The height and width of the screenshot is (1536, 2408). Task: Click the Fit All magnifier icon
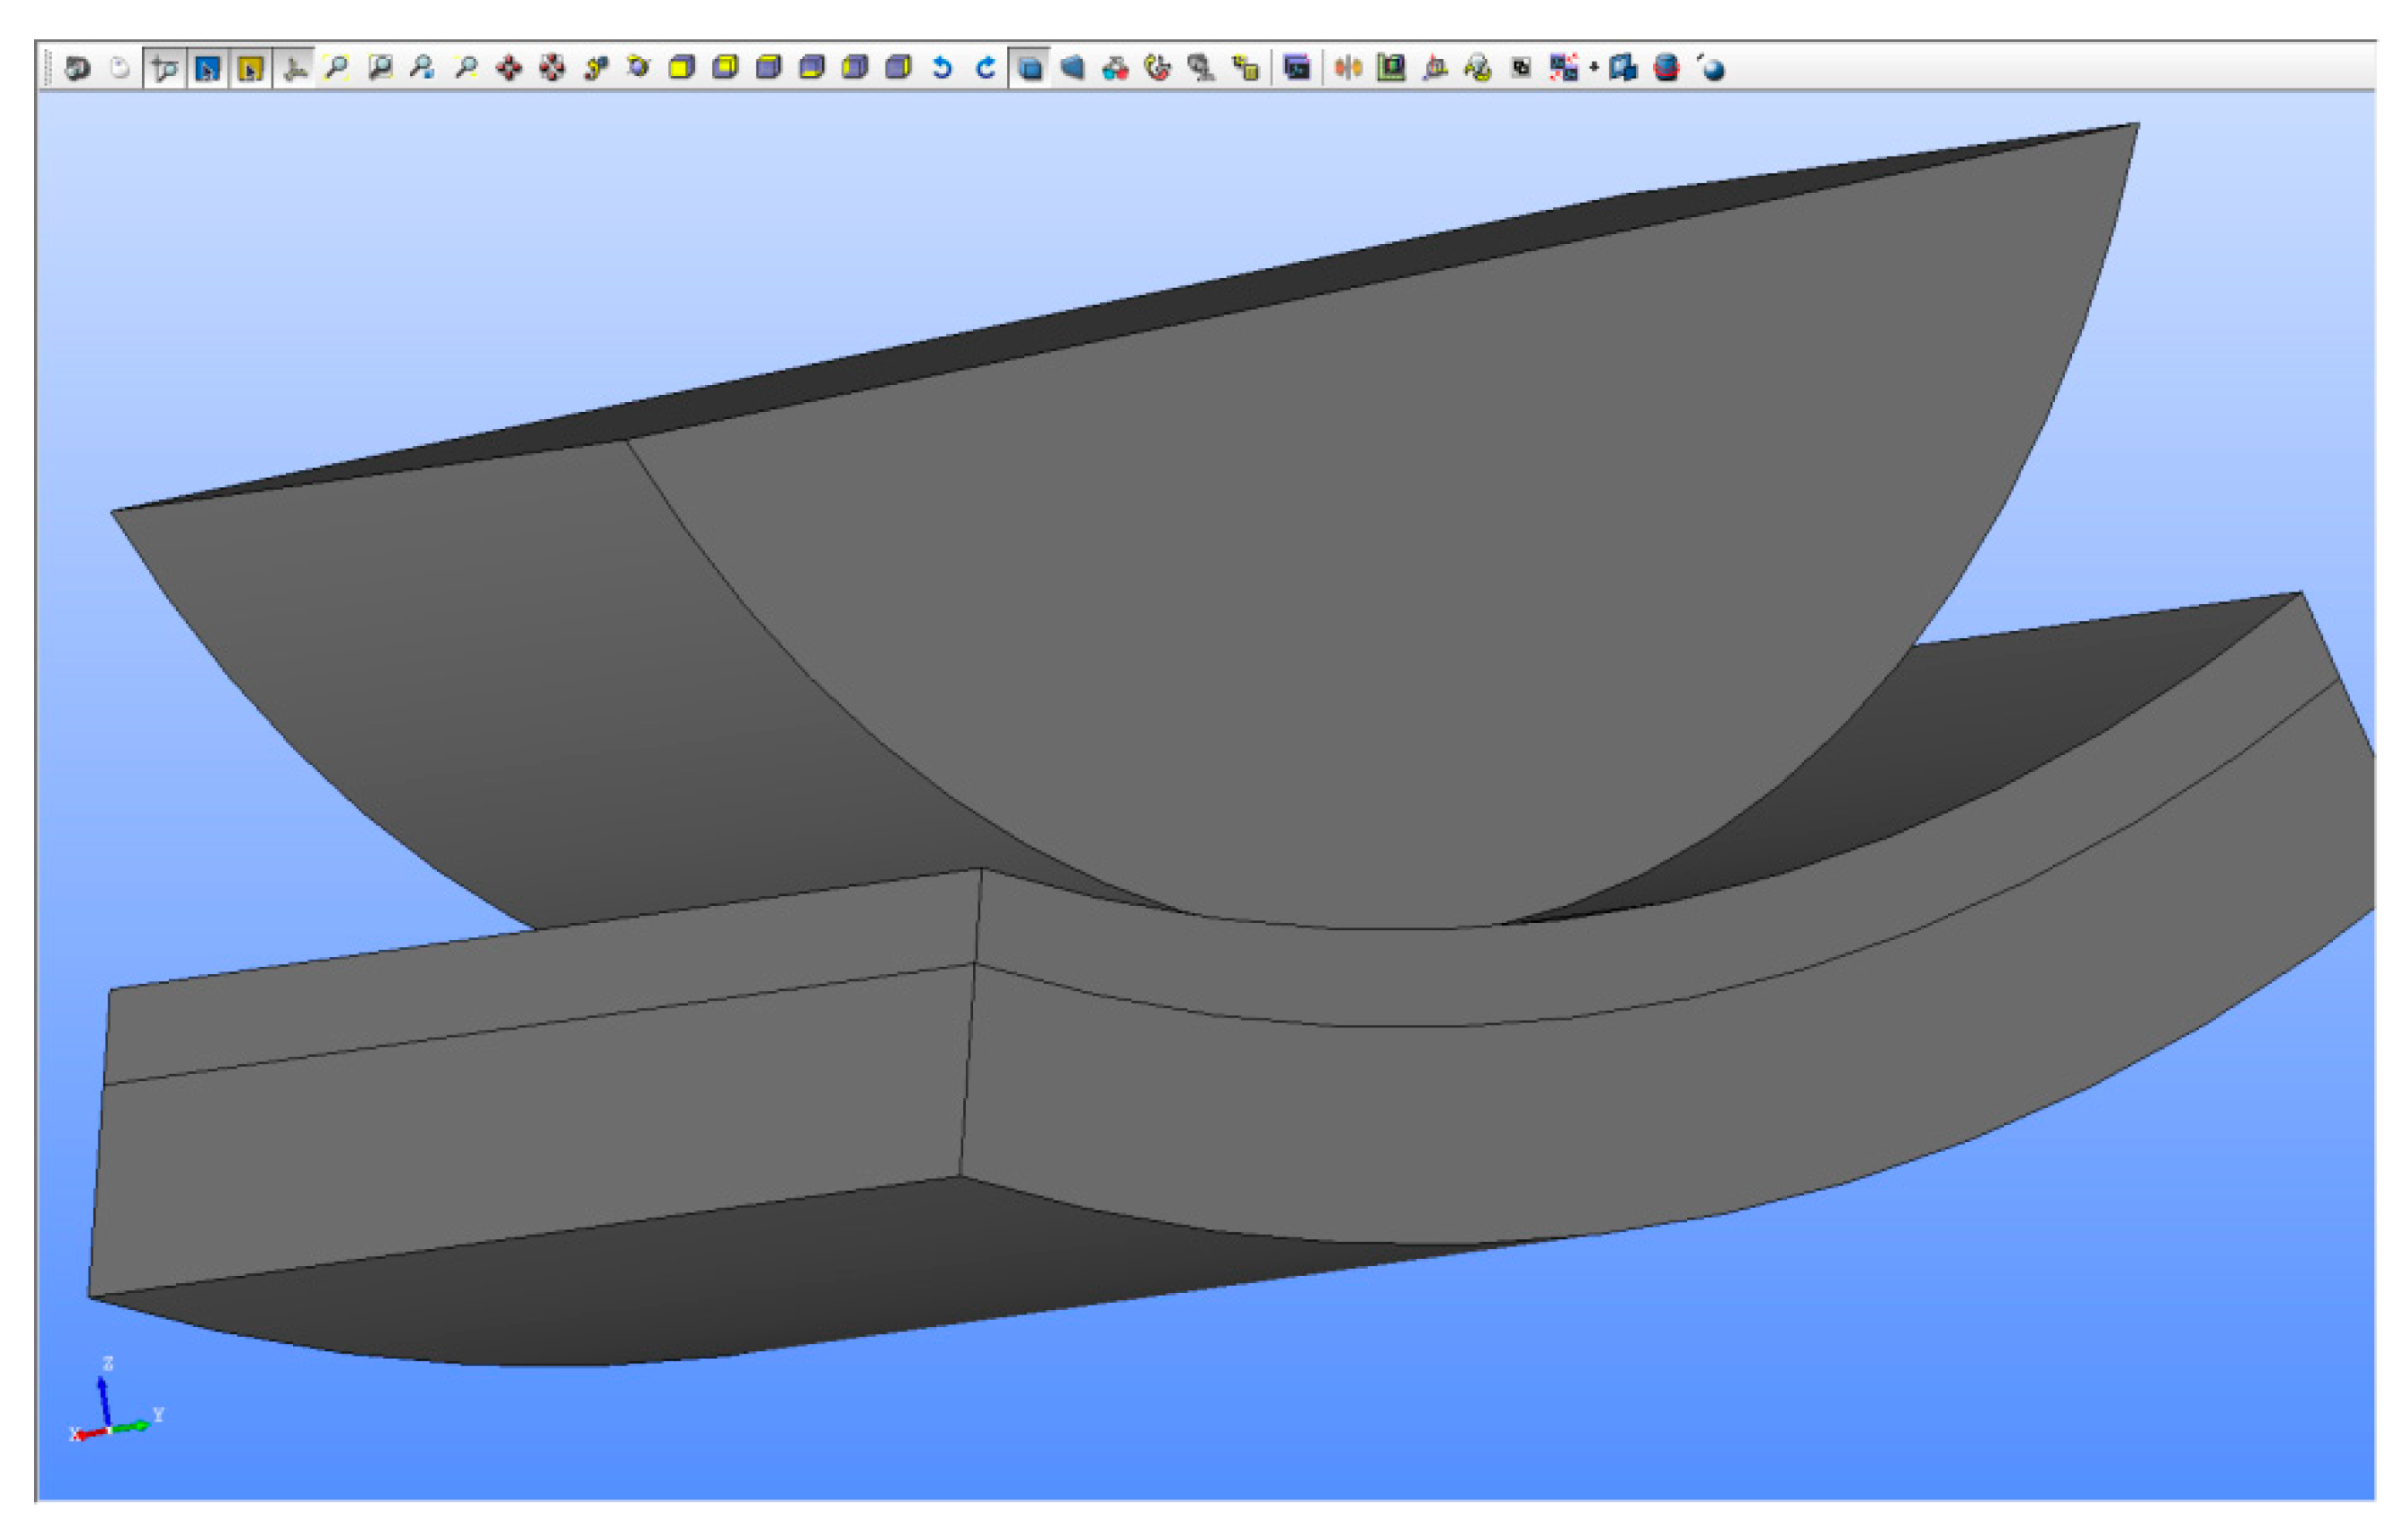[337, 68]
